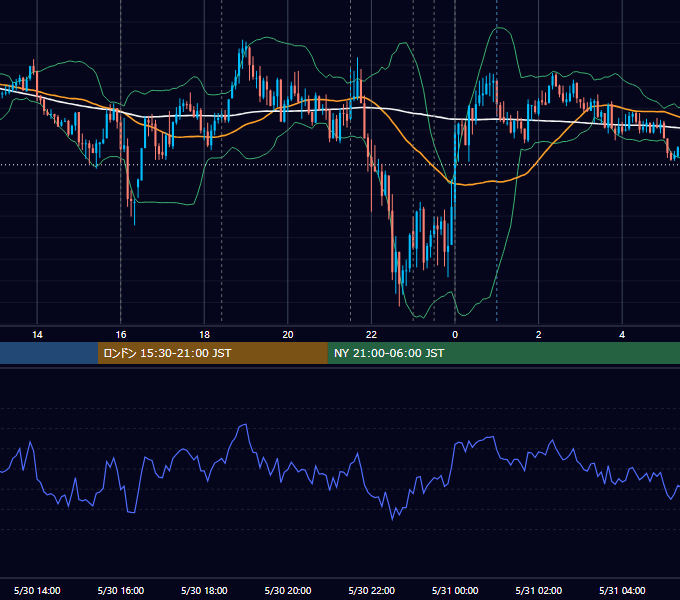Click the 5/30 22:00 date label

(372, 590)
